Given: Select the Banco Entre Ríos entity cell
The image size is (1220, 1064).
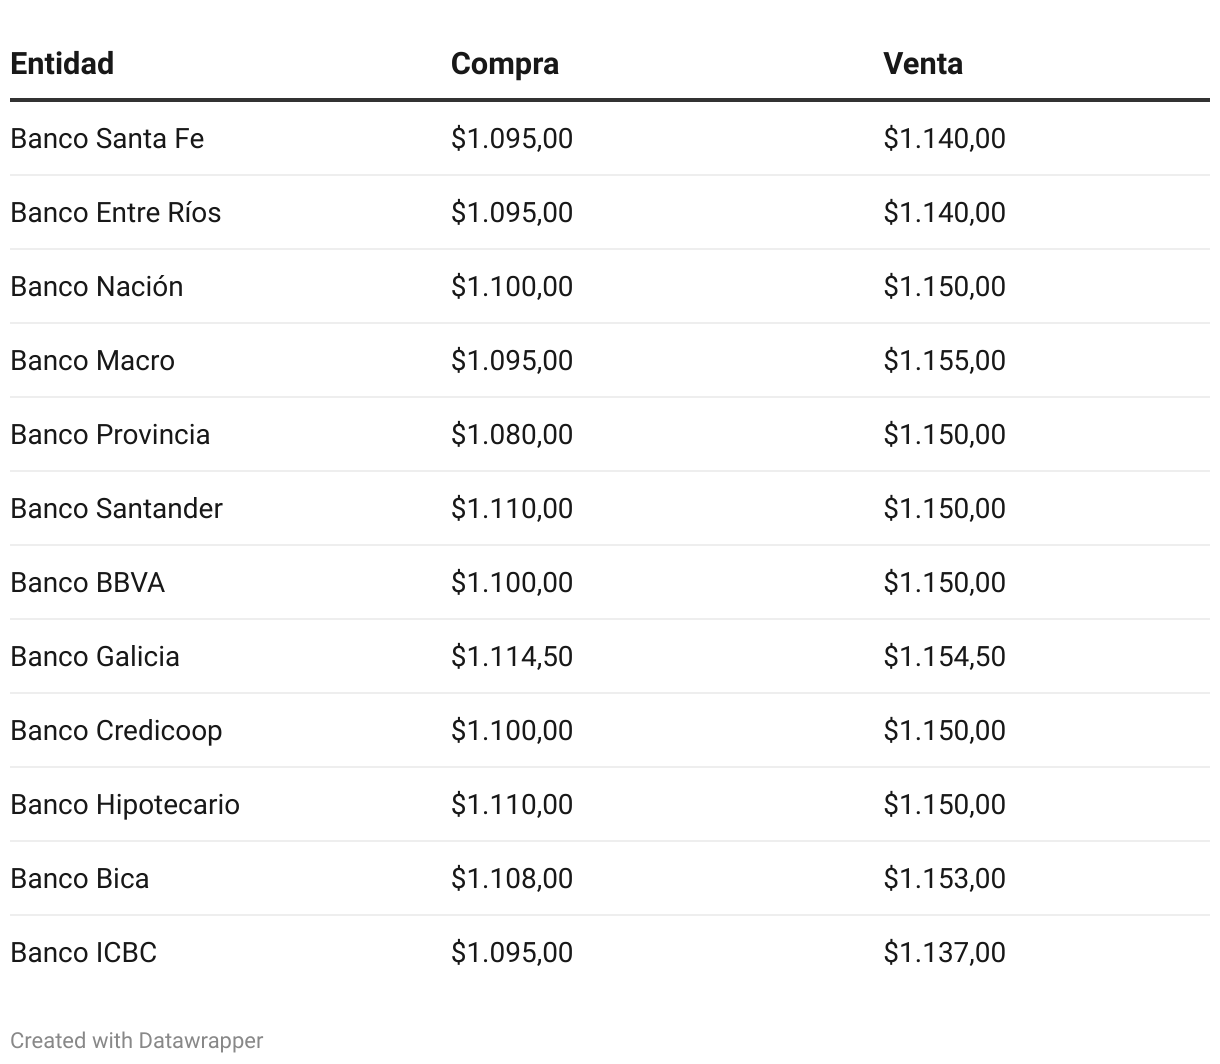Looking at the screenshot, I should [x=115, y=212].
